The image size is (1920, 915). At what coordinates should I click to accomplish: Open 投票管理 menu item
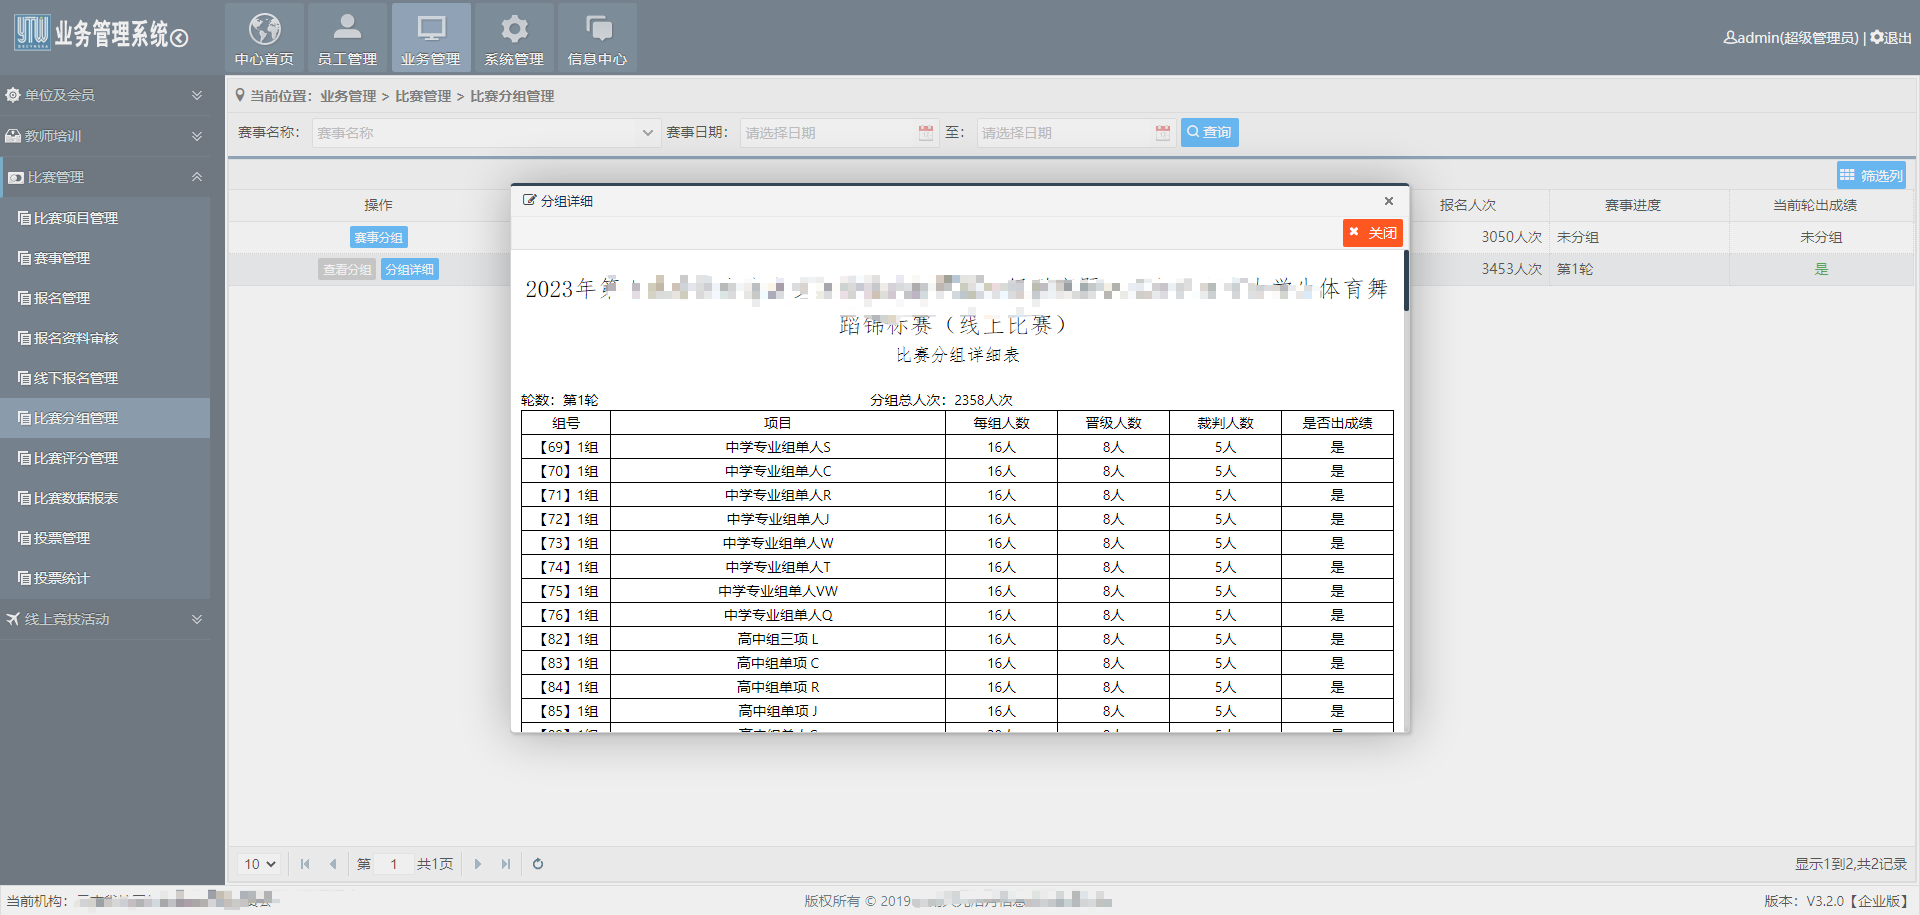pyautogui.click(x=105, y=538)
